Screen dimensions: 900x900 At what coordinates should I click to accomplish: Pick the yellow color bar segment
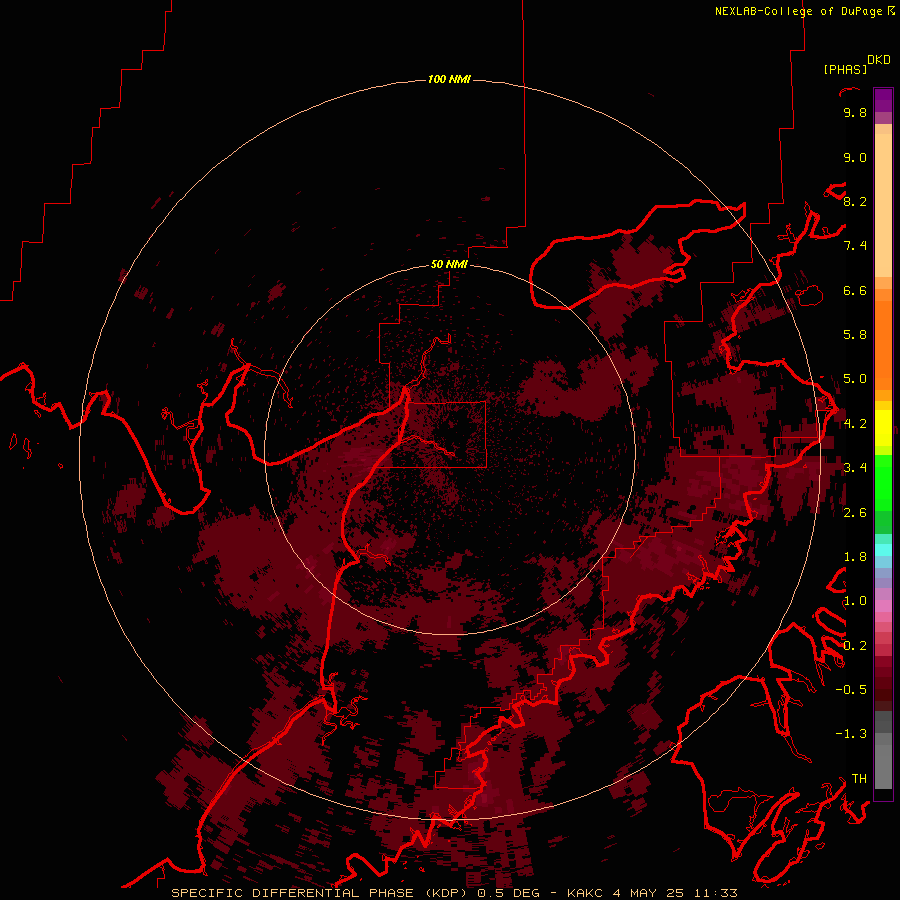click(883, 427)
